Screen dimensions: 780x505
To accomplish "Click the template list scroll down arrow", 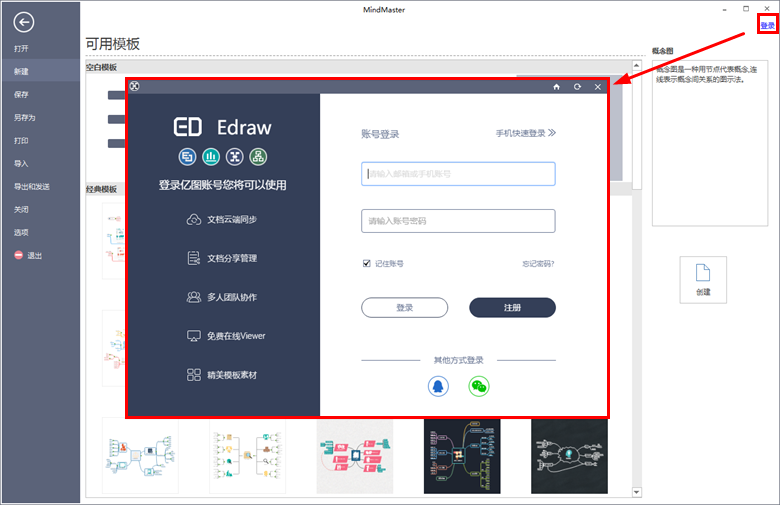I will tap(636, 492).
